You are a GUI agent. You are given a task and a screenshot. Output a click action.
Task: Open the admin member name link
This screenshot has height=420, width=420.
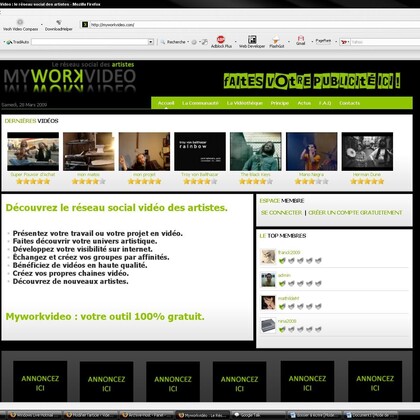coord(284,275)
